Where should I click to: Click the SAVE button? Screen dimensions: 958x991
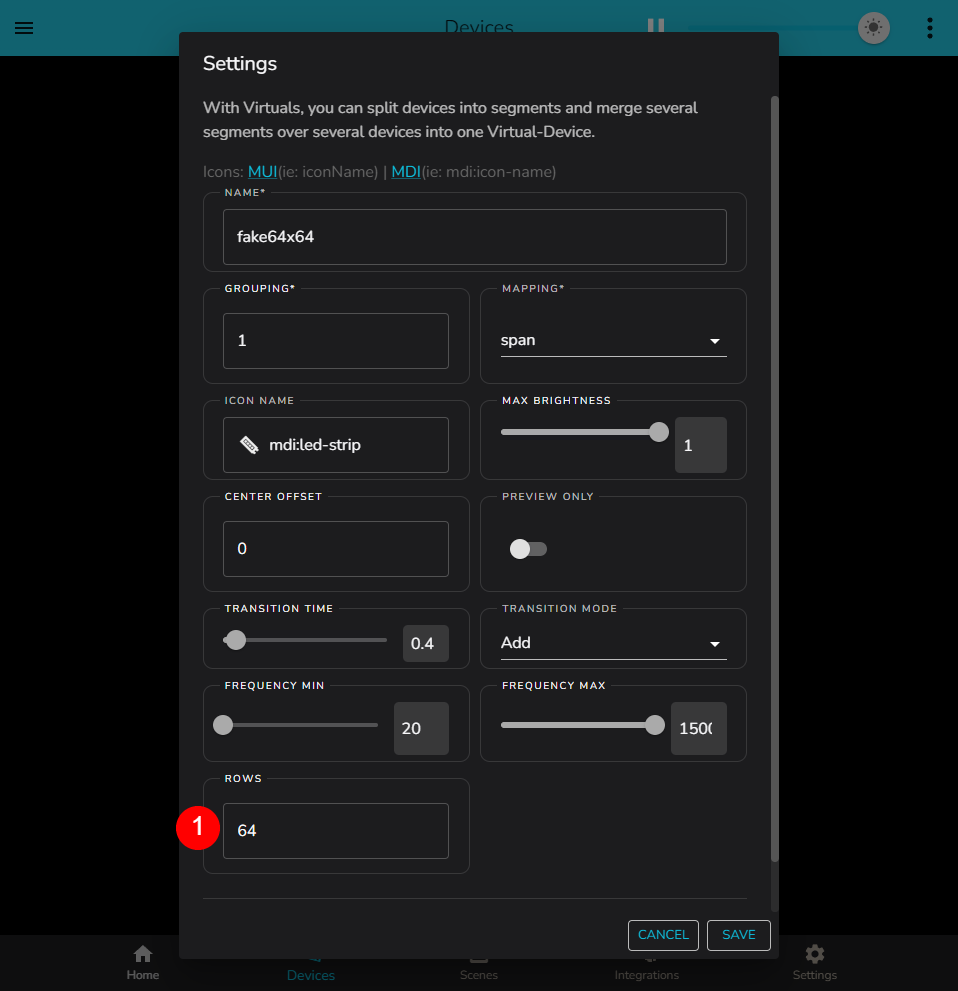pos(738,935)
